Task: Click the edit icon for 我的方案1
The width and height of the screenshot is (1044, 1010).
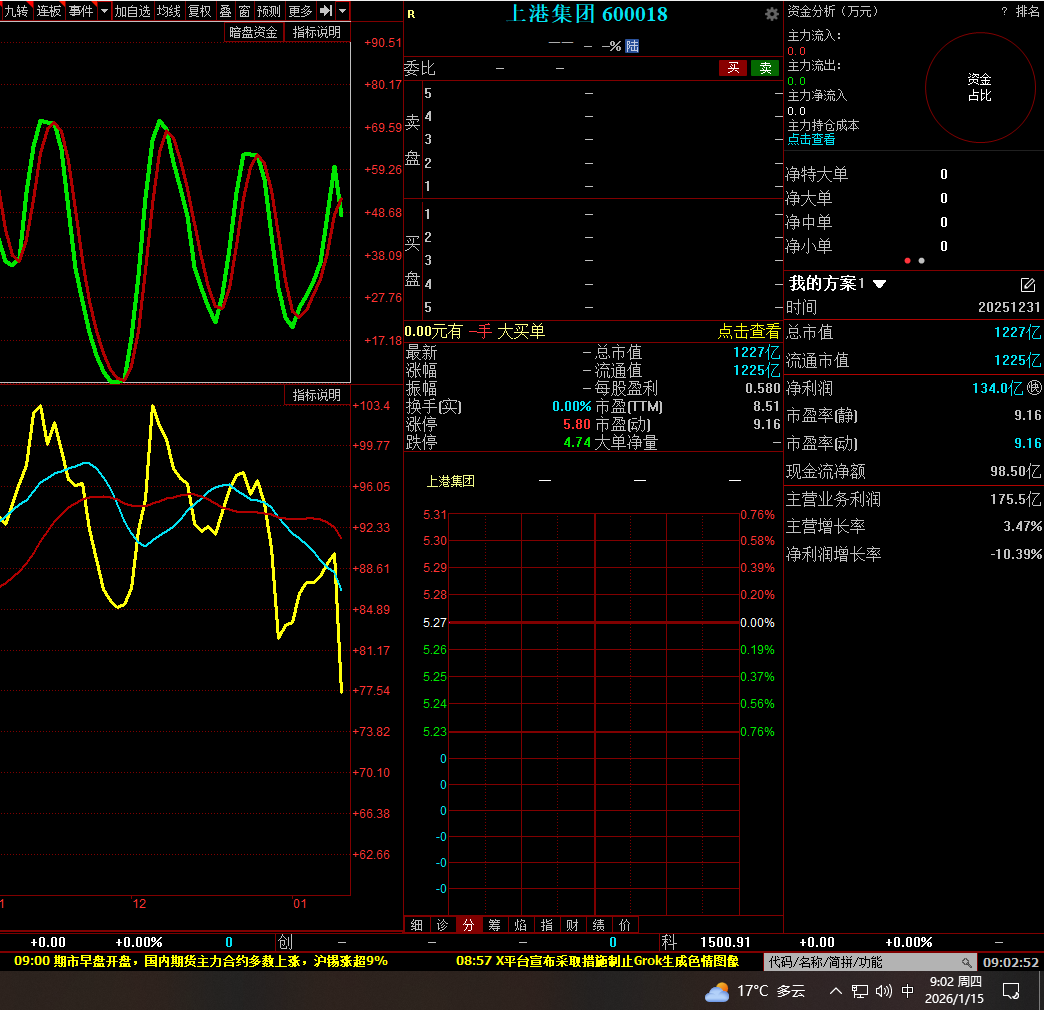Action: pos(1027,285)
